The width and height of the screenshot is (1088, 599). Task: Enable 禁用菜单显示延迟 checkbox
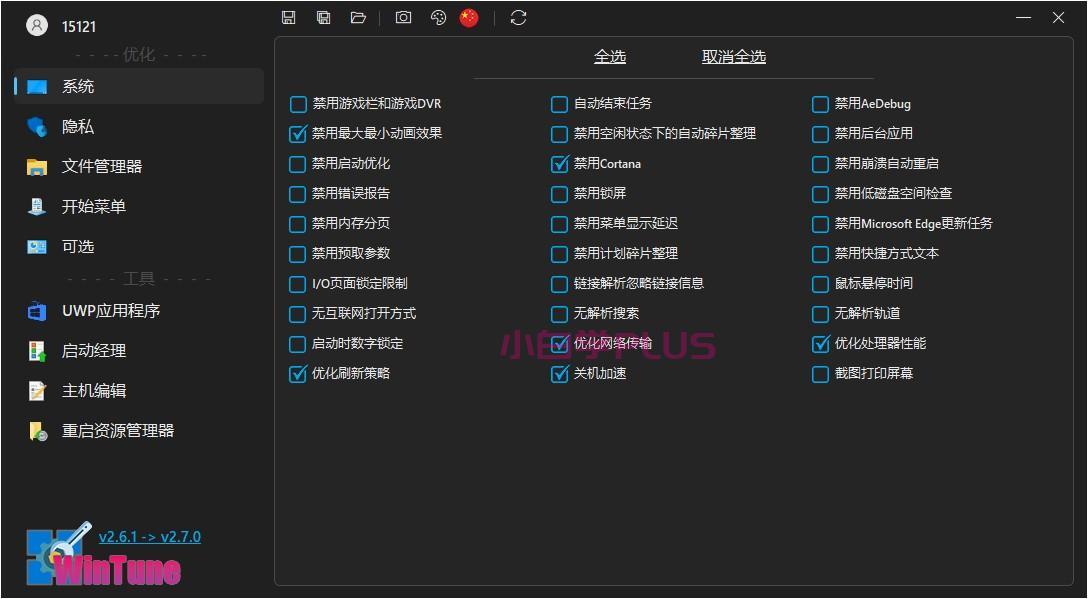click(x=559, y=224)
